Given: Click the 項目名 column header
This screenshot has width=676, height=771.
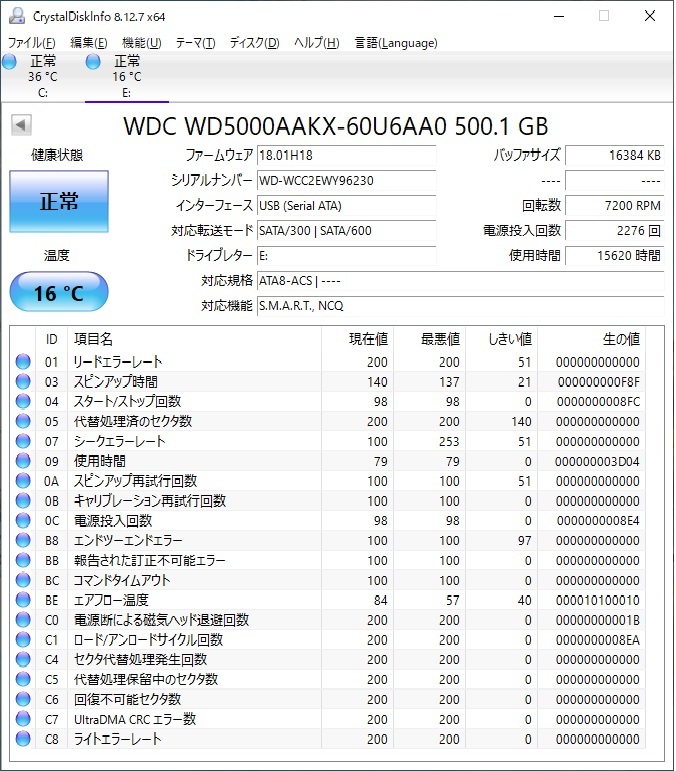Looking at the screenshot, I should tap(194, 339).
